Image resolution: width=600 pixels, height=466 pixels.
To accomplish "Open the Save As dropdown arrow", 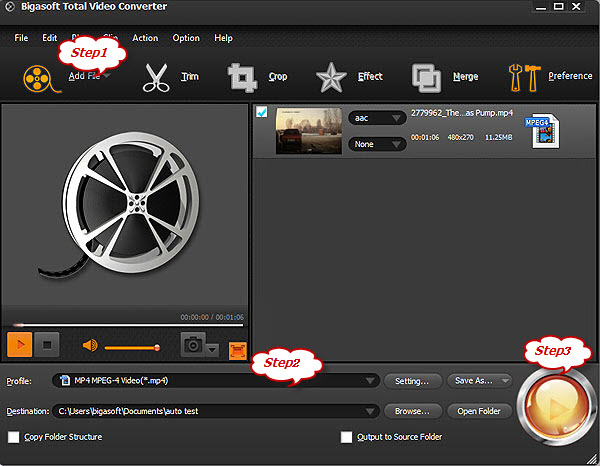I will tap(505, 381).
